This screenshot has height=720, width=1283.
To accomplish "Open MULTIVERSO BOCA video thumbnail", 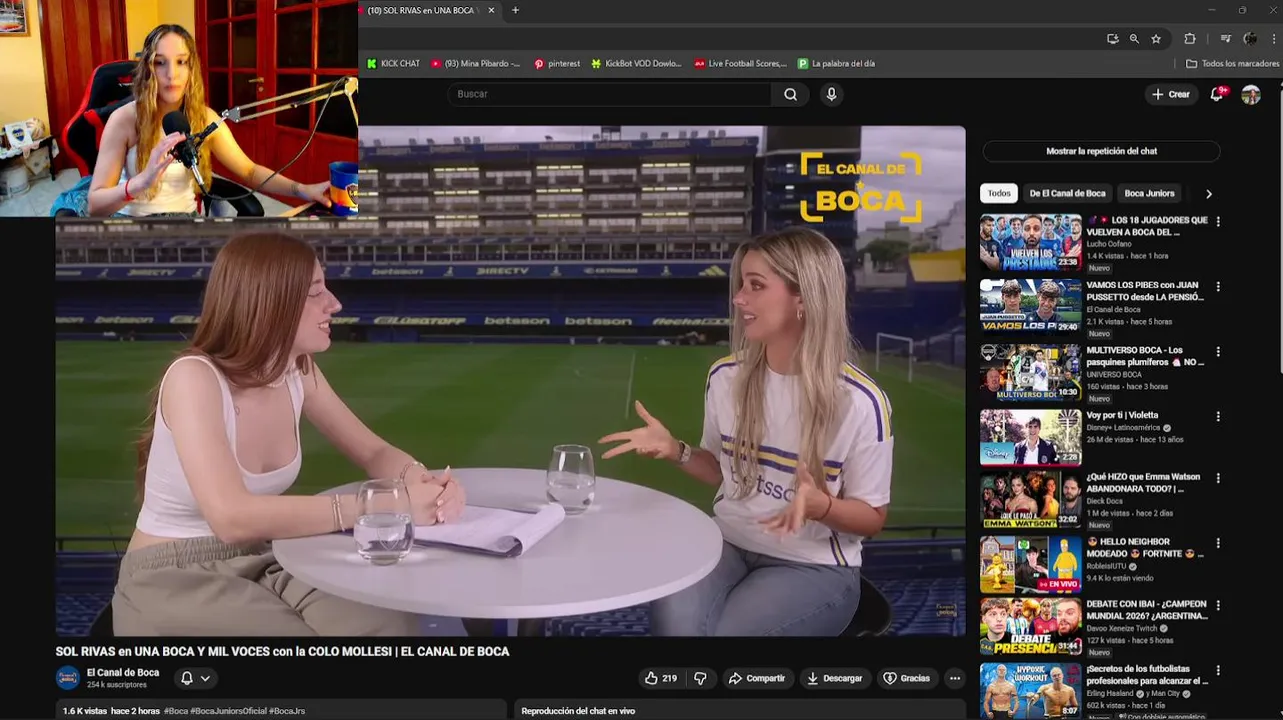I will pyautogui.click(x=1030, y=372).
